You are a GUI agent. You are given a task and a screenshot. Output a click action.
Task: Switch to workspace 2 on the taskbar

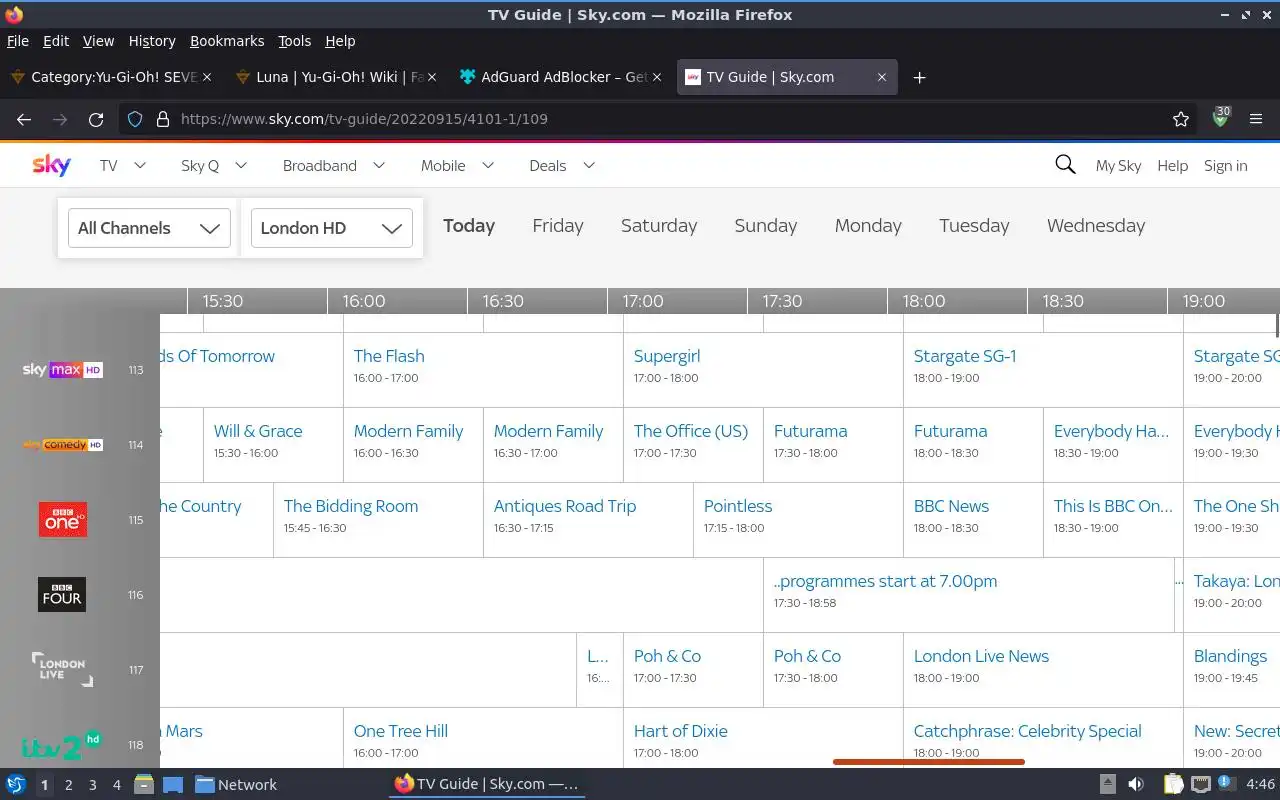point(68,785)
